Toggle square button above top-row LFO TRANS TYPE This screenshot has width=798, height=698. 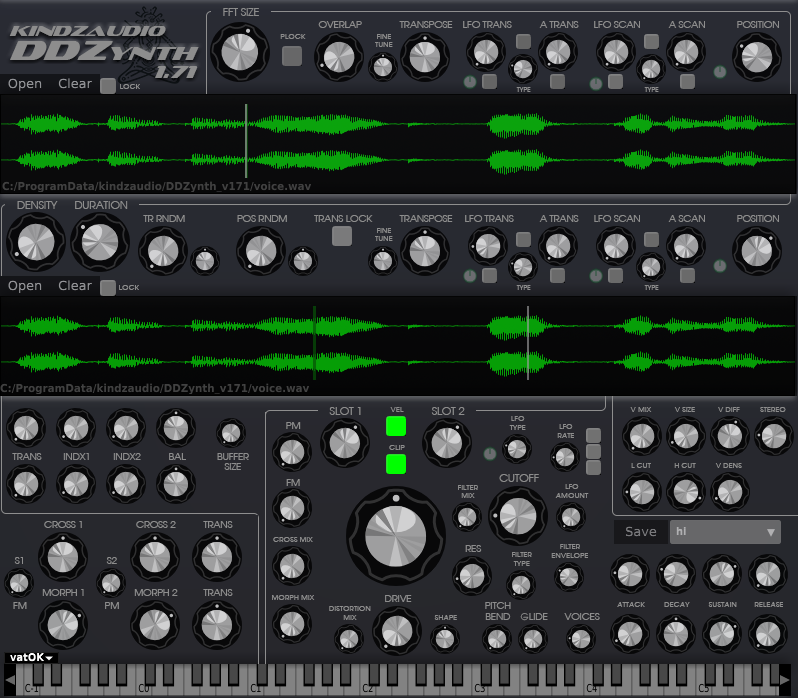click(x=523, y=41)
